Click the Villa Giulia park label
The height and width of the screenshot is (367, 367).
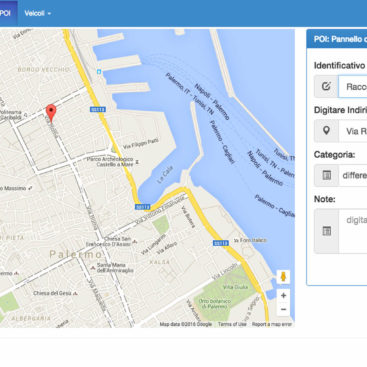(235, 287)
